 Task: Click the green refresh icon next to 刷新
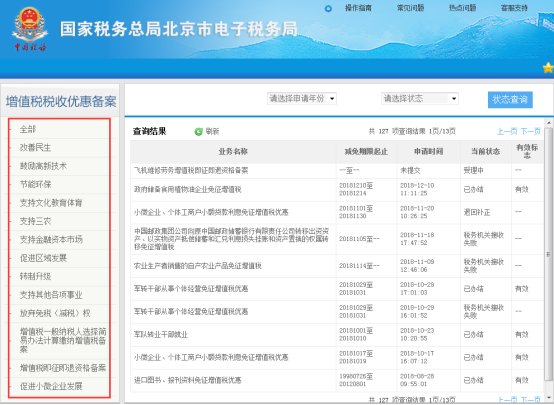[x=199, y=132]
